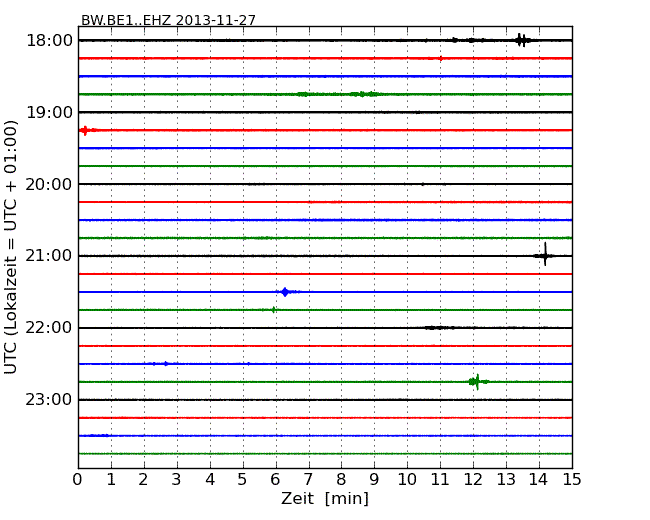Click the 20:00 time label
Image resolution: width=650 pixels, height=520 pixels.
[x=49, y=184]
